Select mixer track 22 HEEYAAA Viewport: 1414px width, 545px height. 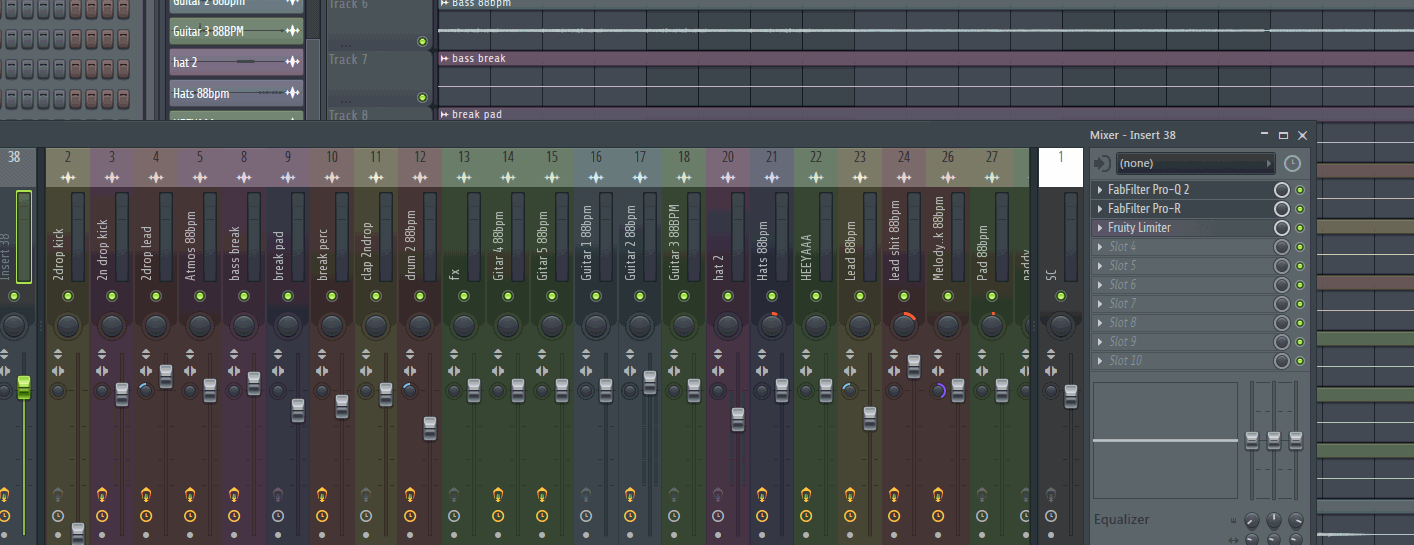coord(816,157)
